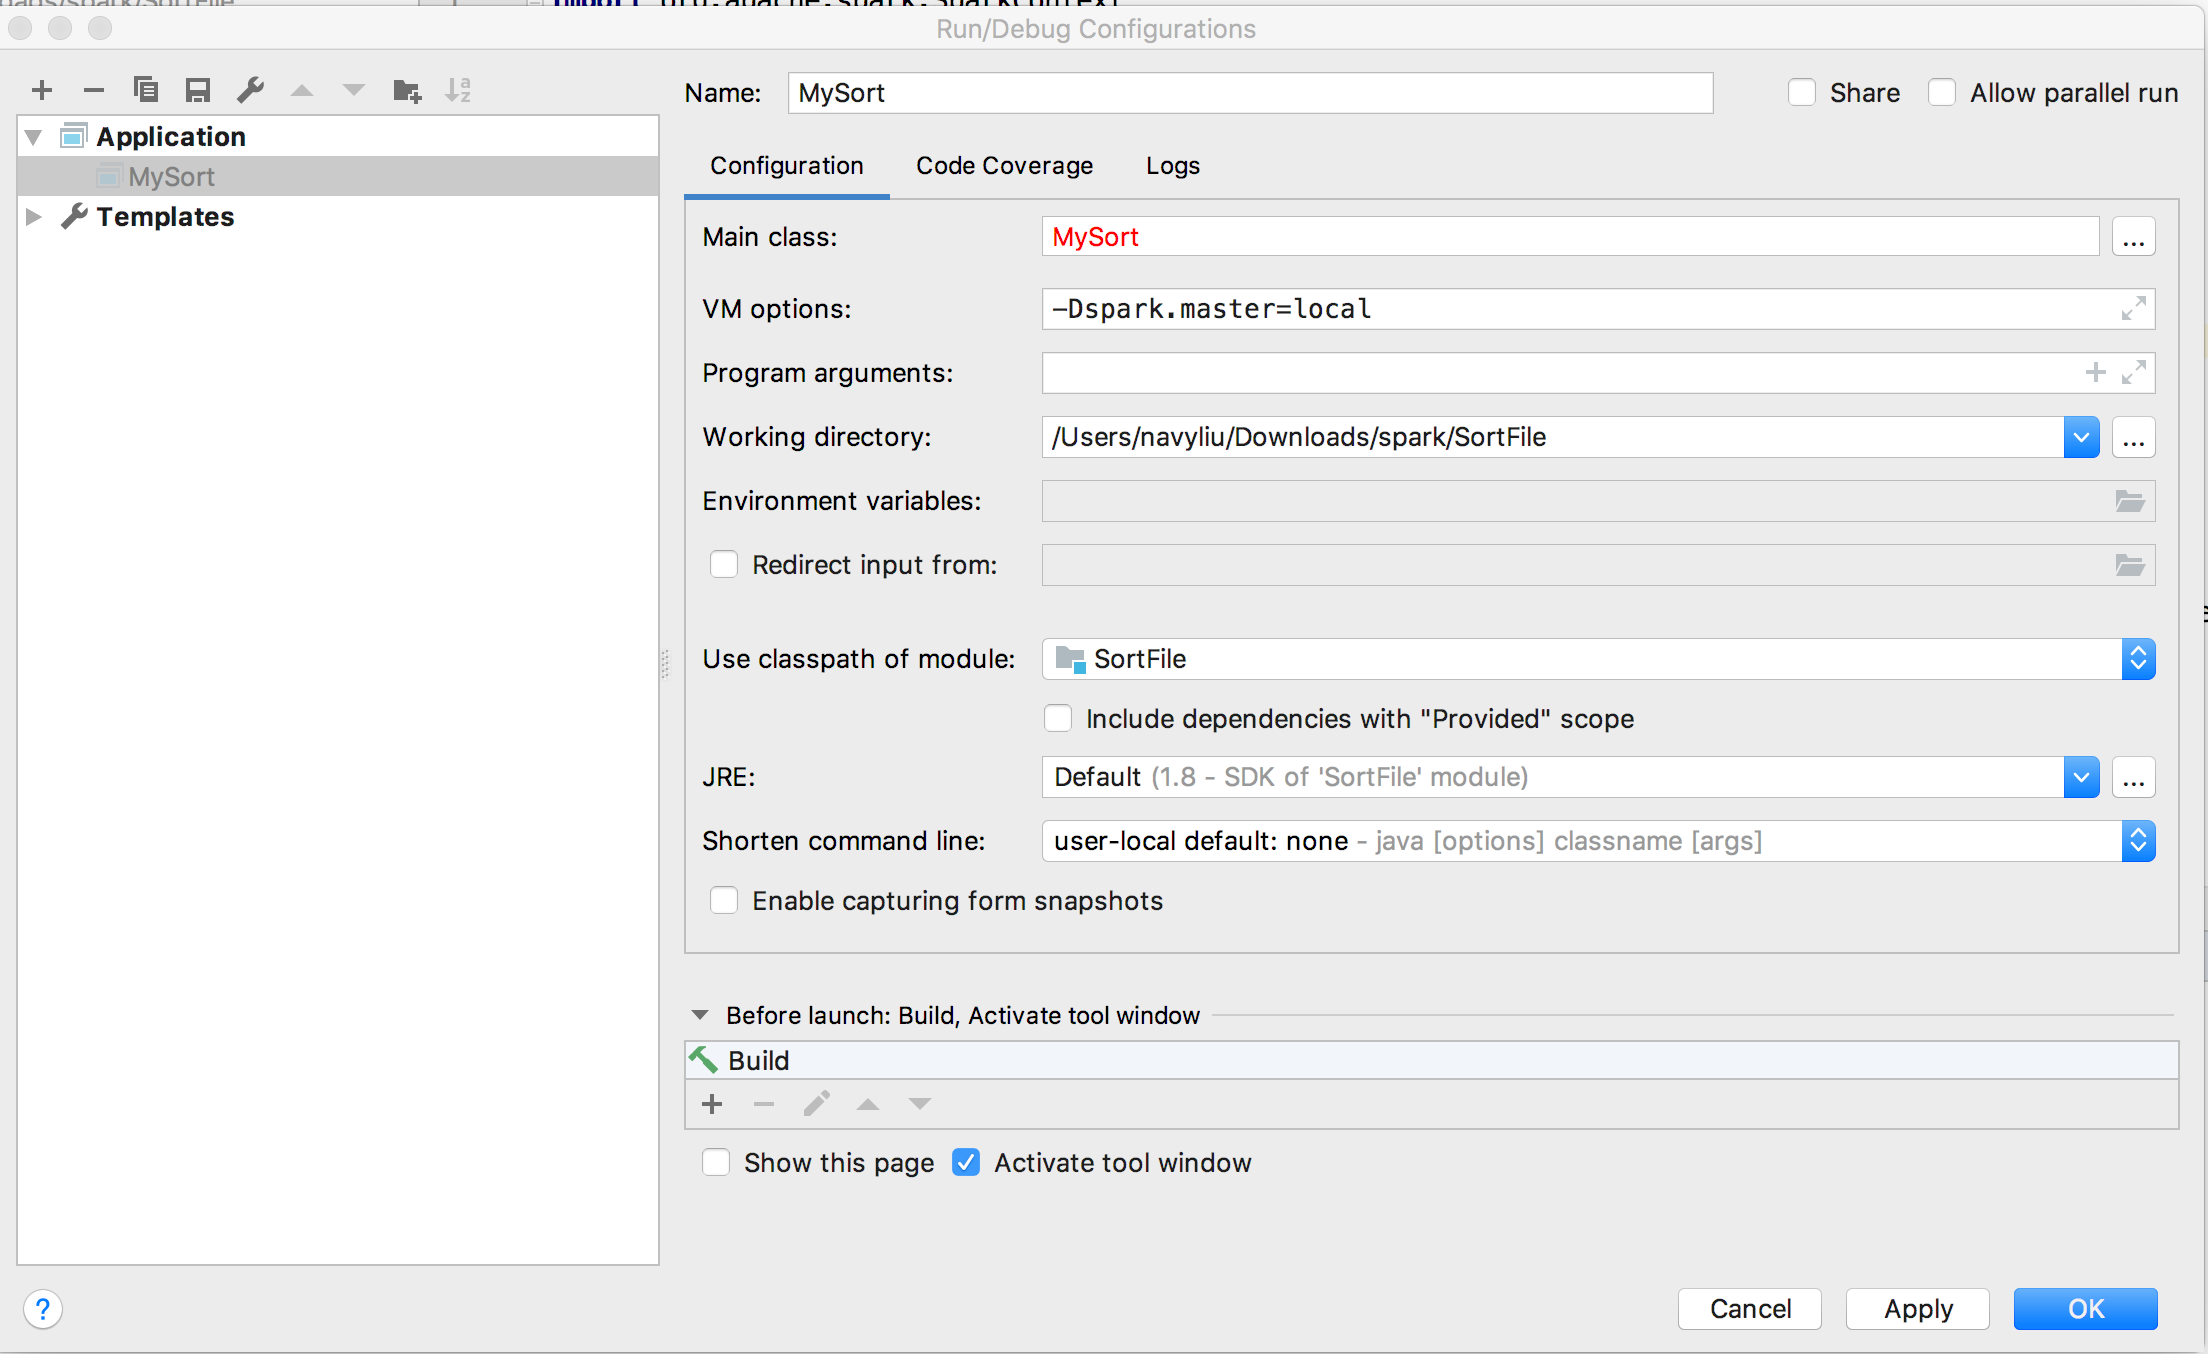2208x1354 pixels.
Task: Click the save configuration floppy icon
Action: point(198,91)
